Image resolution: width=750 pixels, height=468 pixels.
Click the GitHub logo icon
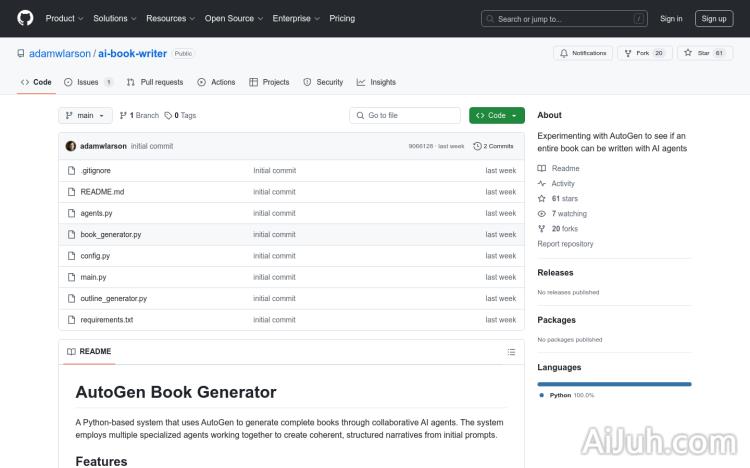[x=25, y=18]
